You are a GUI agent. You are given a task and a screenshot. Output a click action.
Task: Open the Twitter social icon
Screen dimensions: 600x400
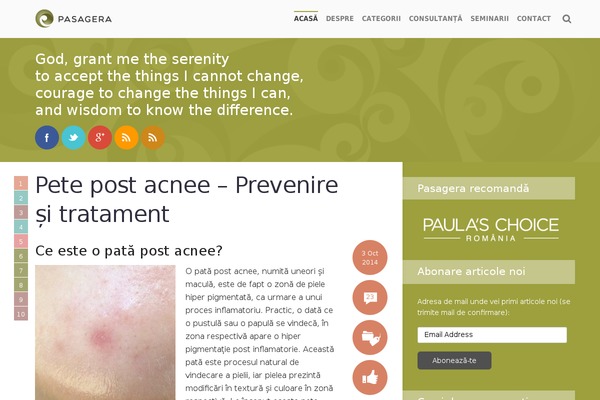click(x=73, y=137)
